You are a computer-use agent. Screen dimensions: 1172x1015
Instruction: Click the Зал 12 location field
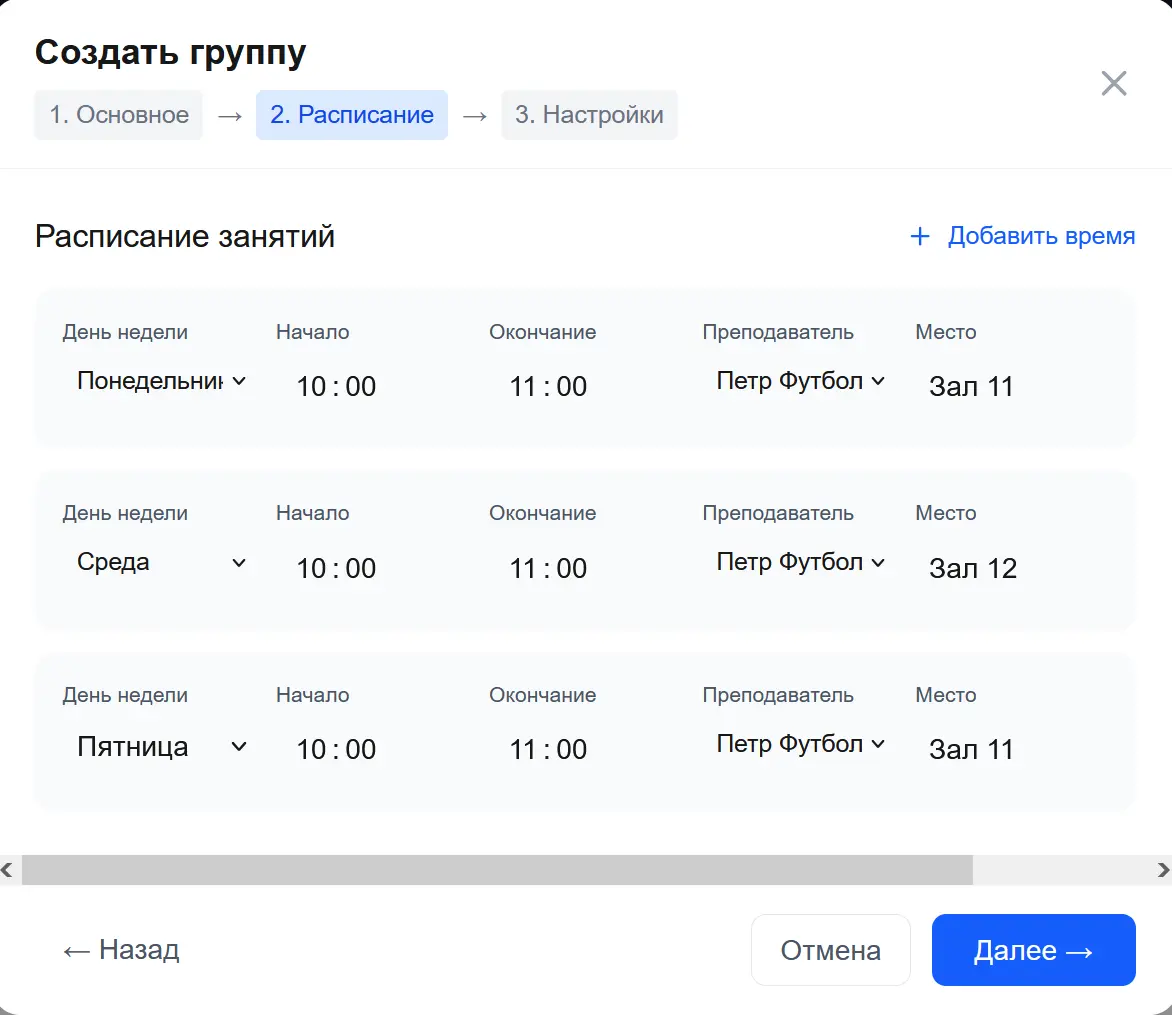(973, 569)
